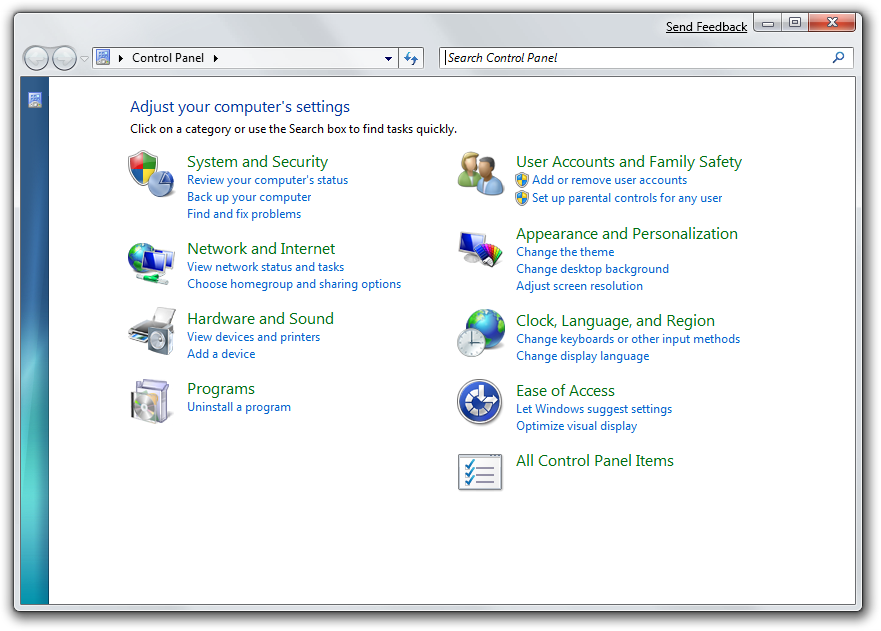
Task: Open Review your computer's status
Action: coord(267,180)
